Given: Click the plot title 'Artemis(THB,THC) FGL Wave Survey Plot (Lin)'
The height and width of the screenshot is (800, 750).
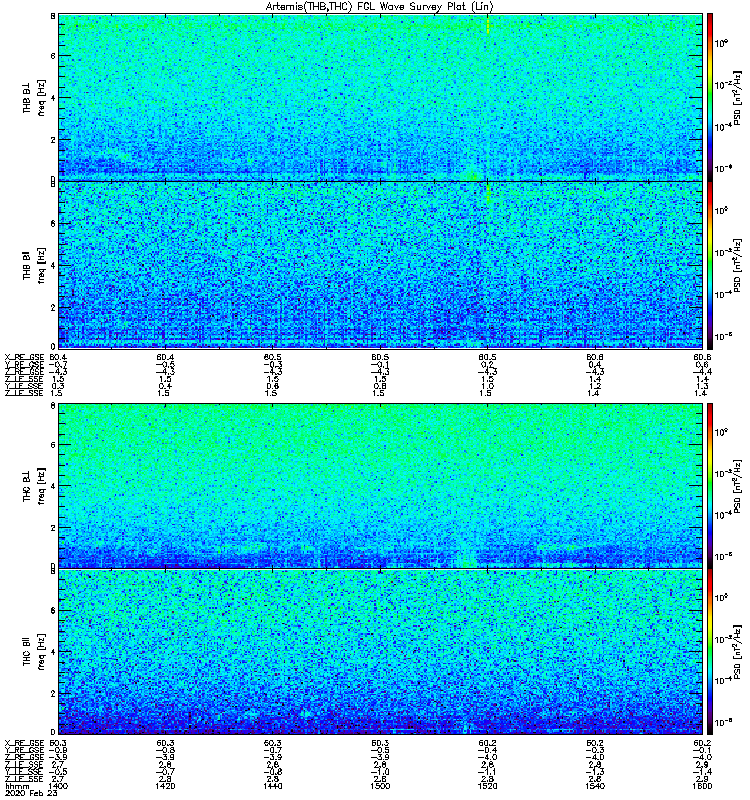Looking at the screenshot, I should point(380,7).
